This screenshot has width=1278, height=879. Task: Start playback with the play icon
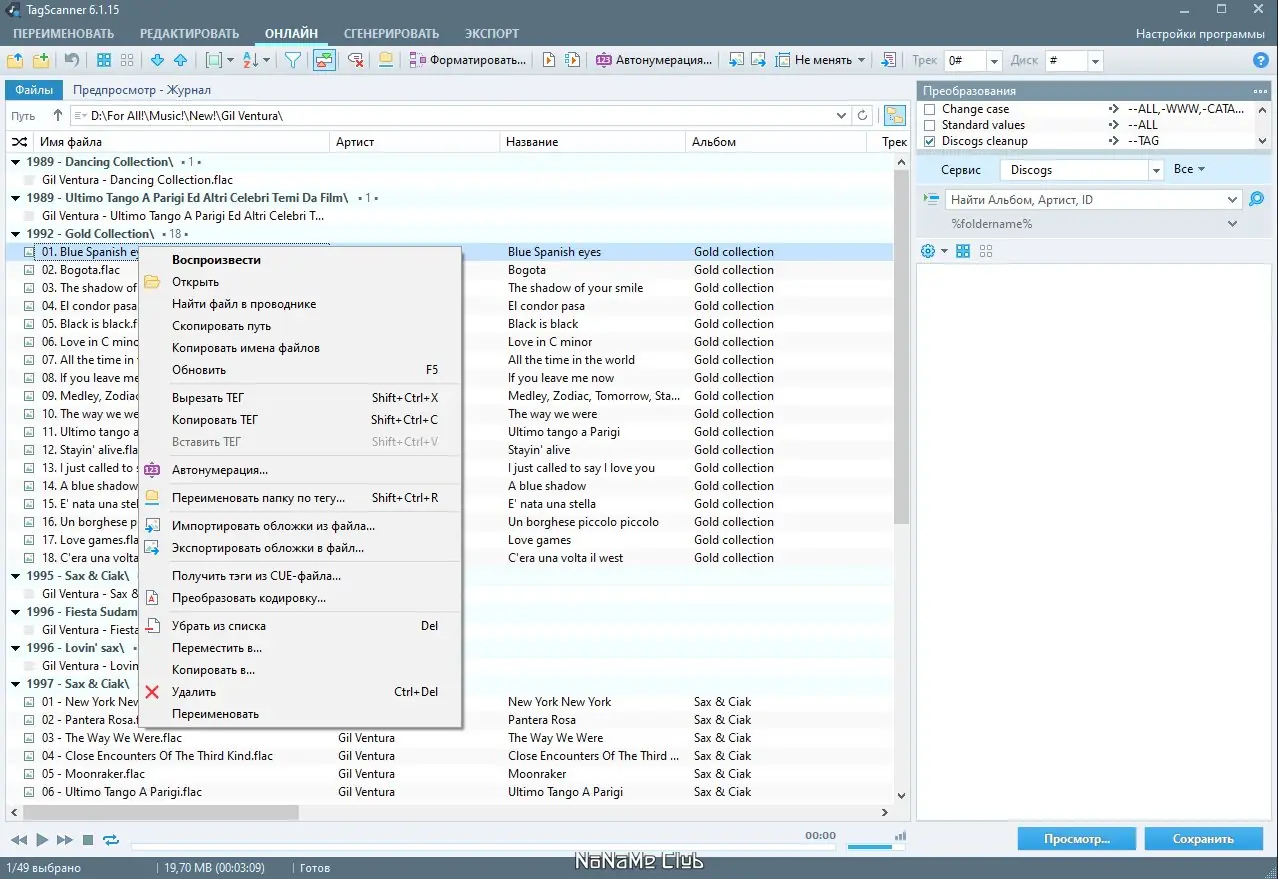point(41,840)
